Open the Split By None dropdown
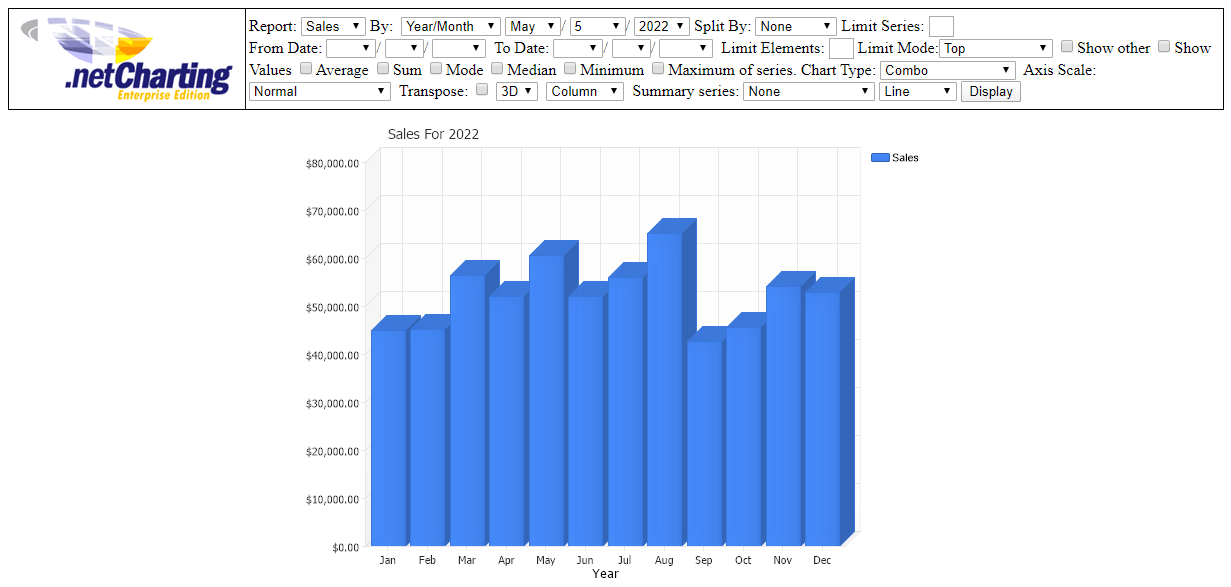 click(795, 27)
